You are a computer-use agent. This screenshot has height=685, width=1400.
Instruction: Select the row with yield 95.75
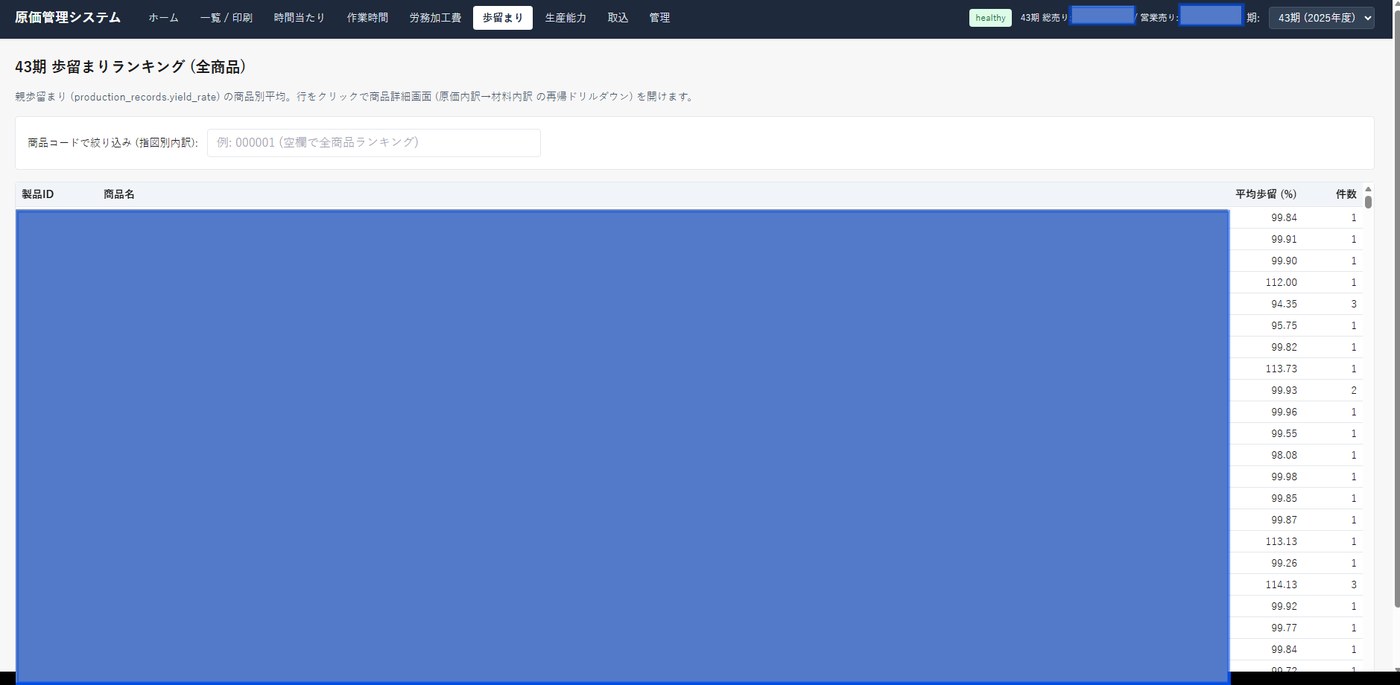(x=689, y=326)
